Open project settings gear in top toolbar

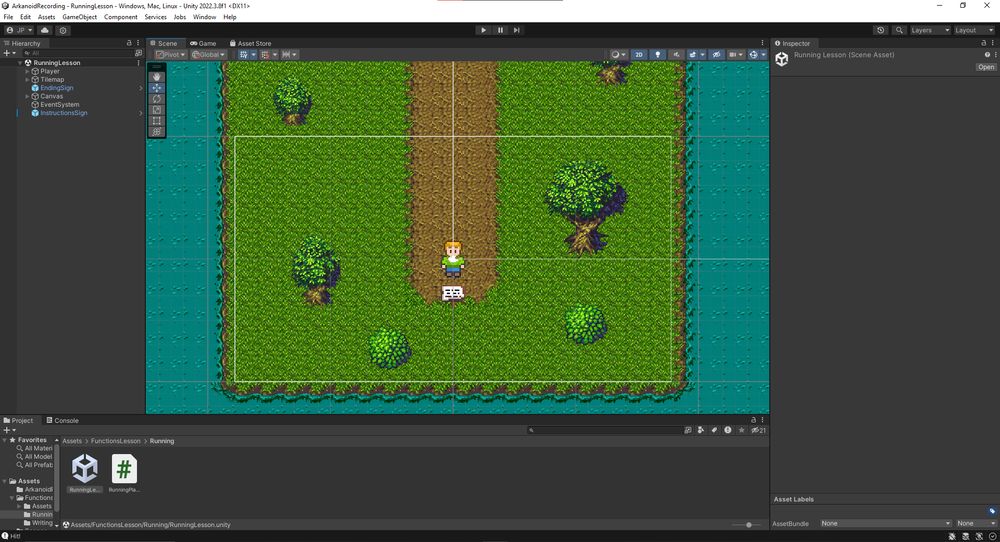pyautogui.click(x=63, y=30)
